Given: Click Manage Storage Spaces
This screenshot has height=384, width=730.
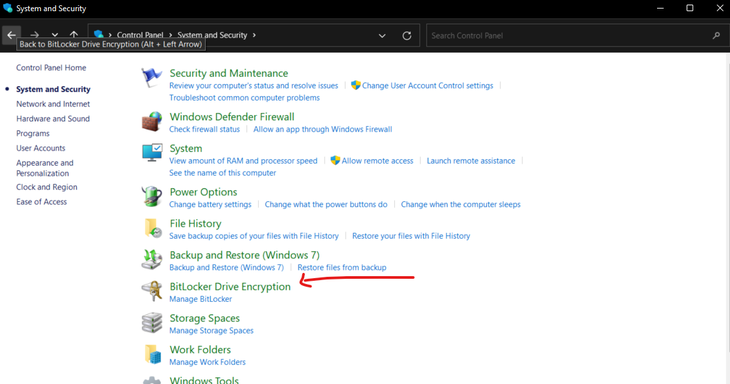Looking at the screenshot, I should (x=211, y=330).
